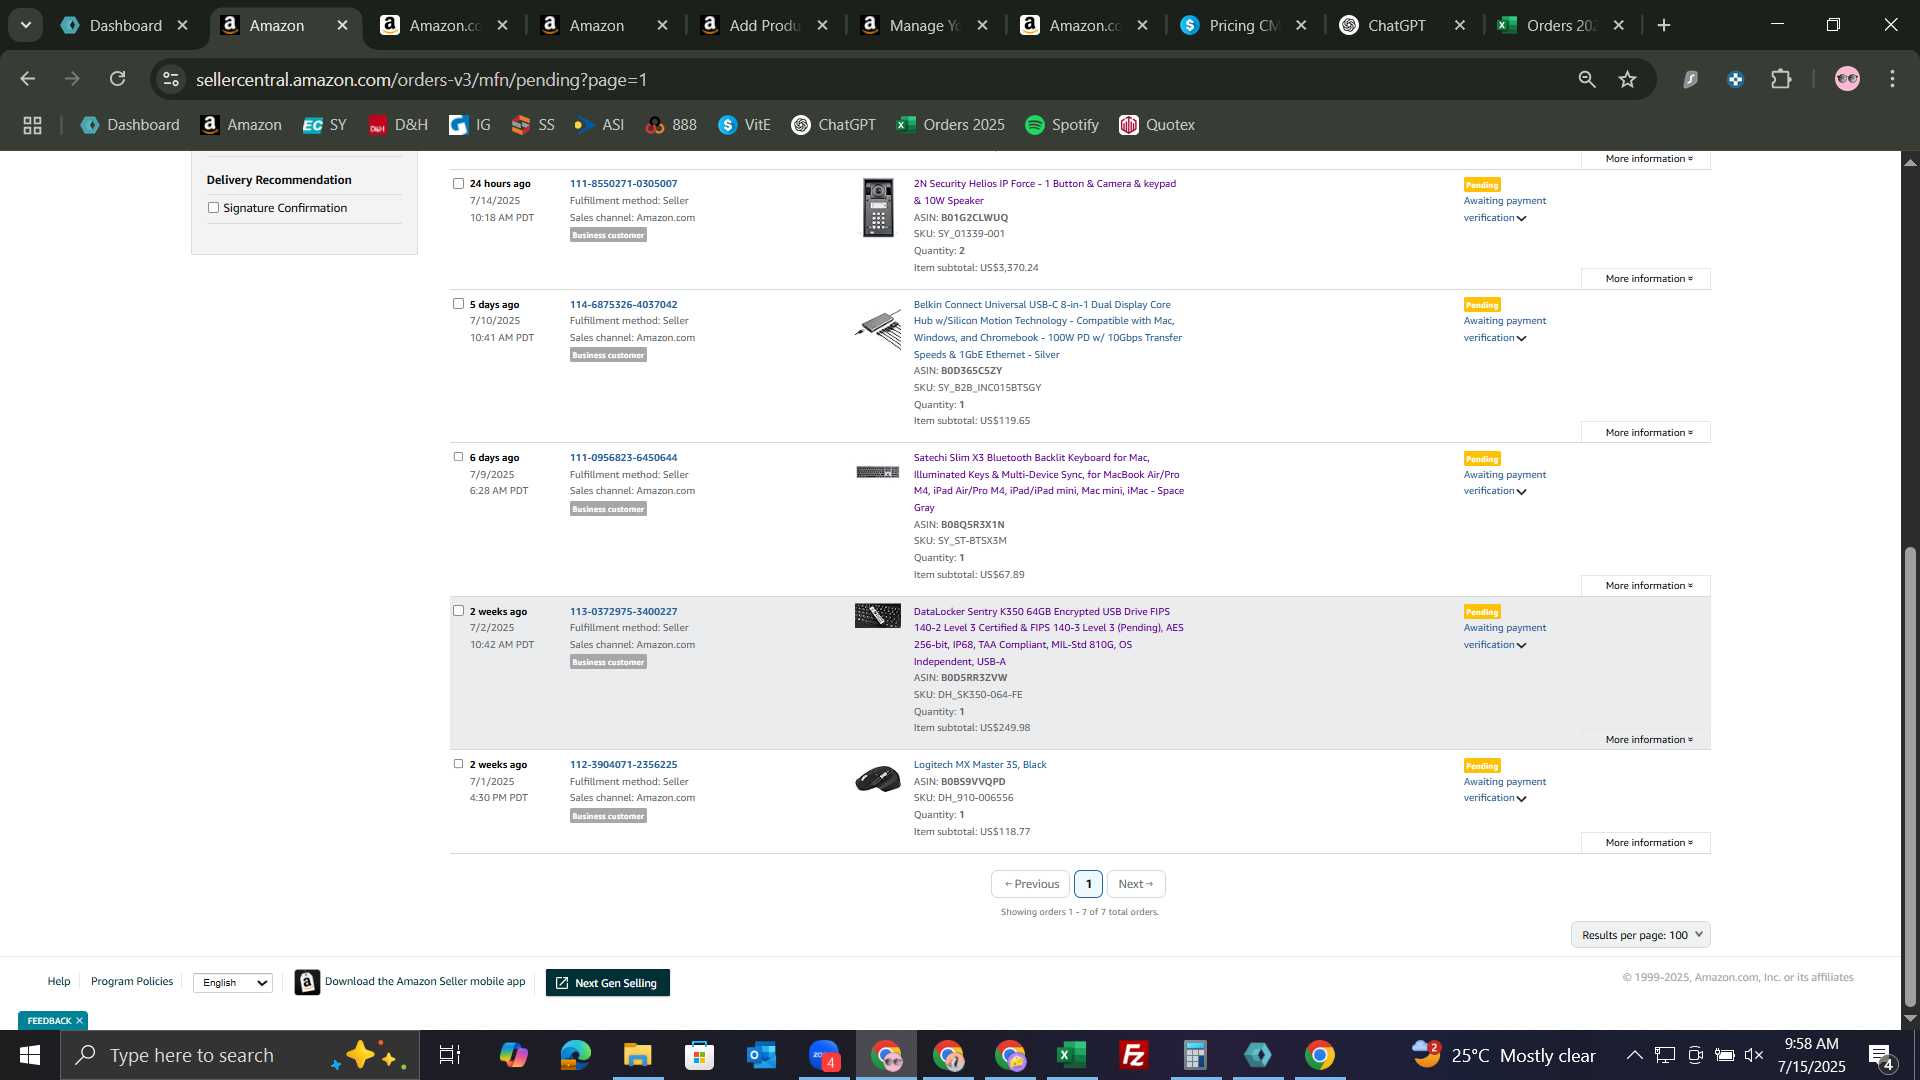The image size is (1920, 1080).
Task: Click the page scrollbar thumb
Action: click(x=1910, y=775)
